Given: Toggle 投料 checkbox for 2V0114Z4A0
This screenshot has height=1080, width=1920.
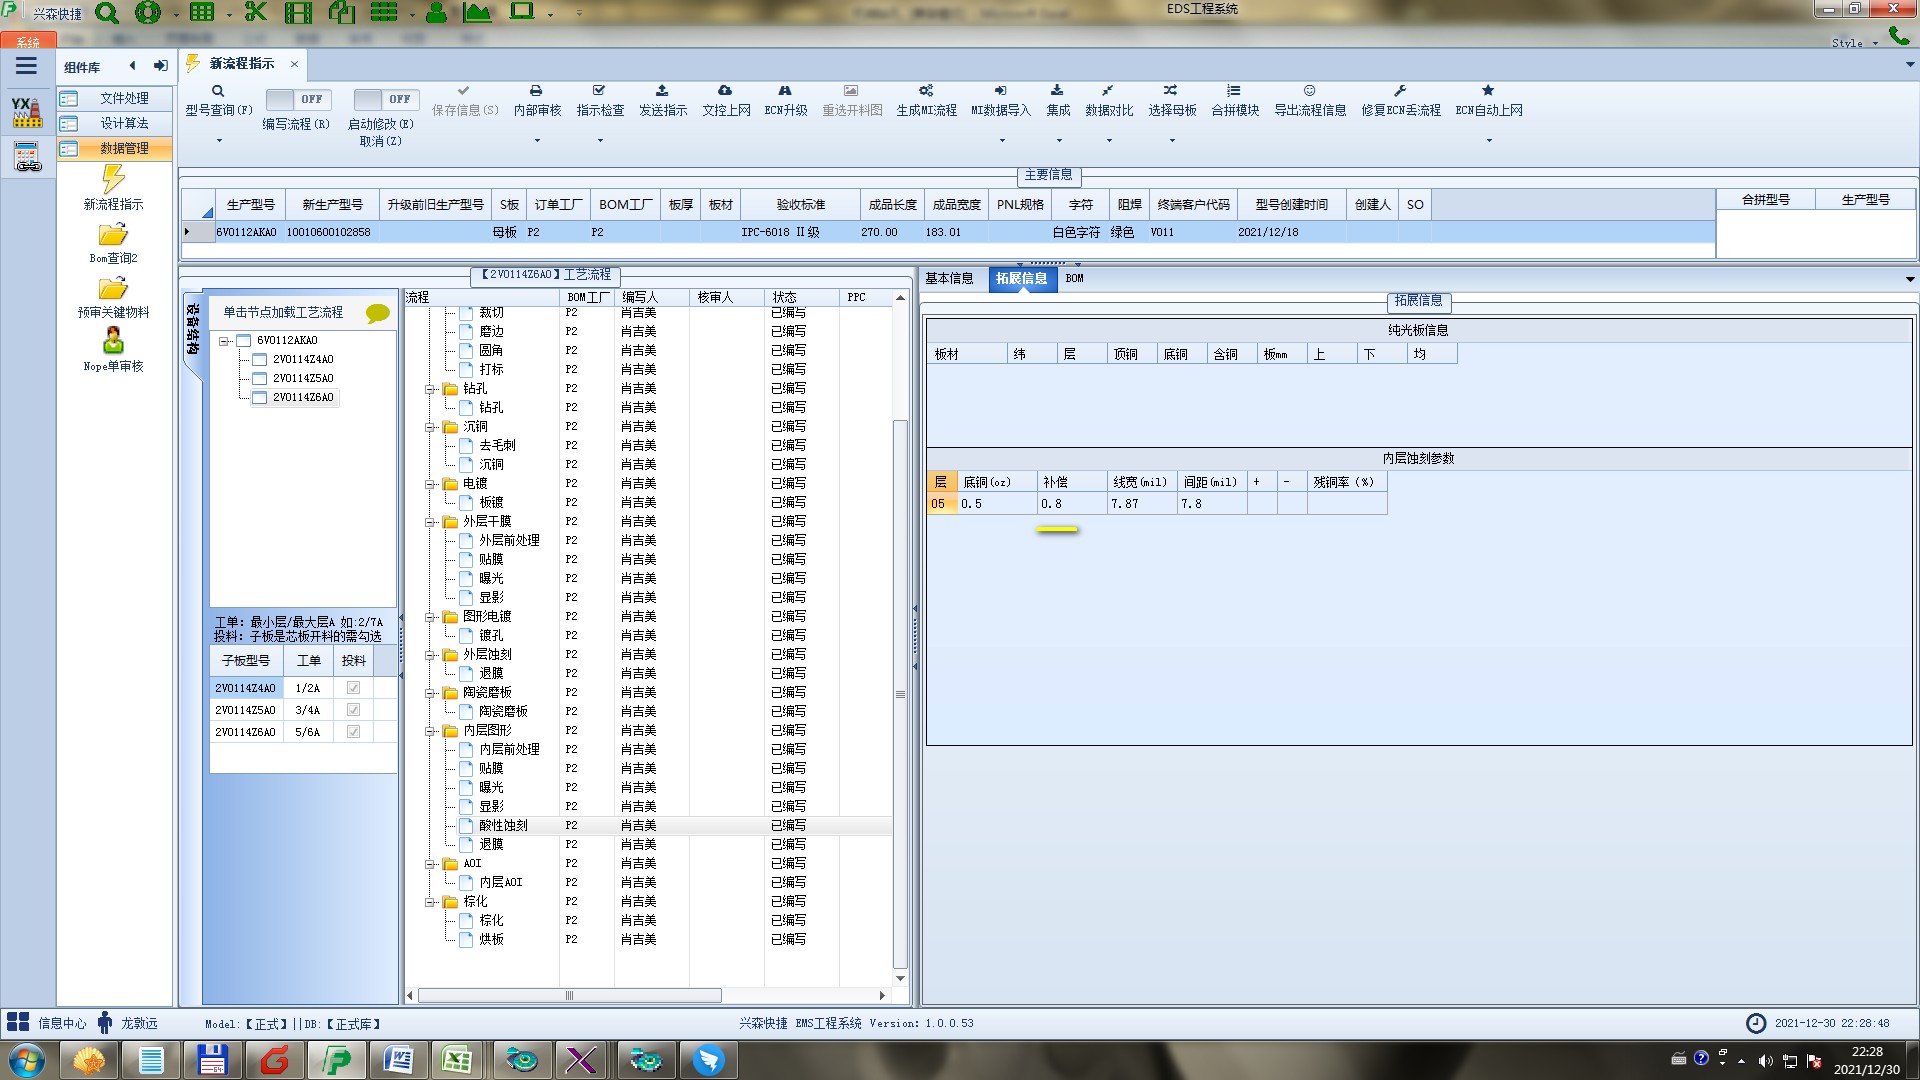Looking at the screenshot, I should [x=353, y=688].
